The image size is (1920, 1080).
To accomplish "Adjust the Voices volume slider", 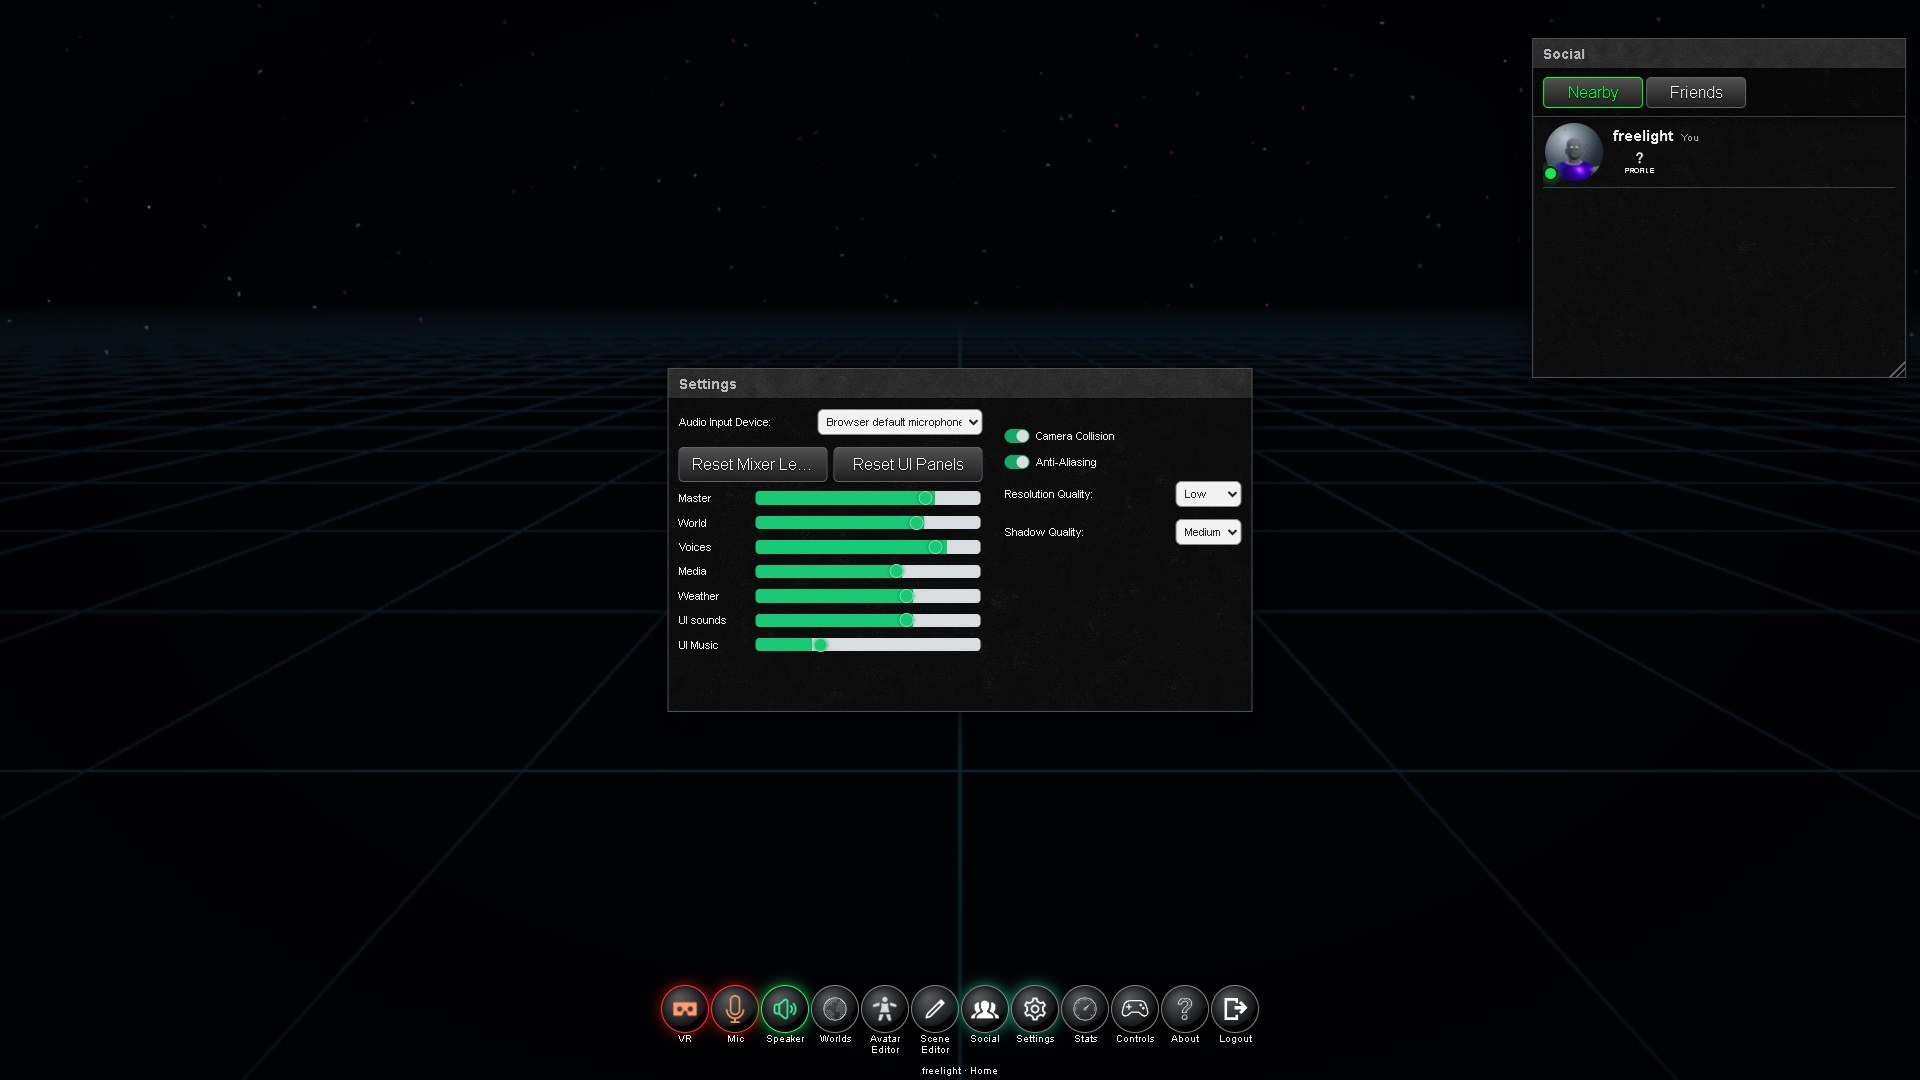I will pos(868,547).
